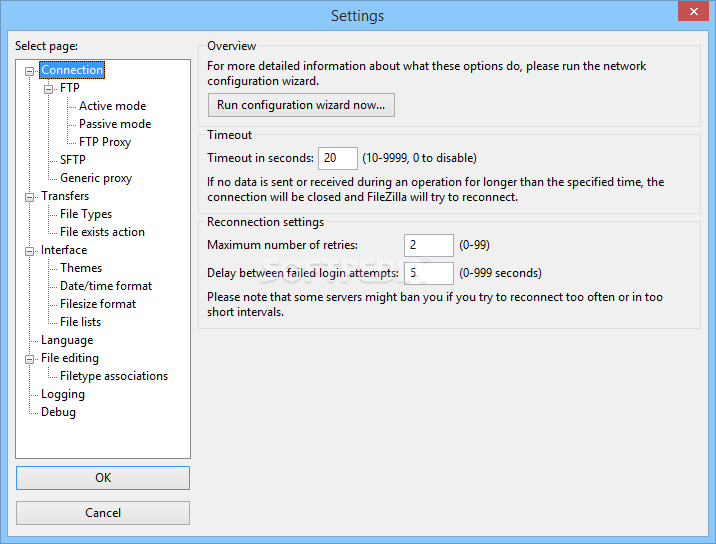Open the FTP Proxy page

click(x=105, y=142)
